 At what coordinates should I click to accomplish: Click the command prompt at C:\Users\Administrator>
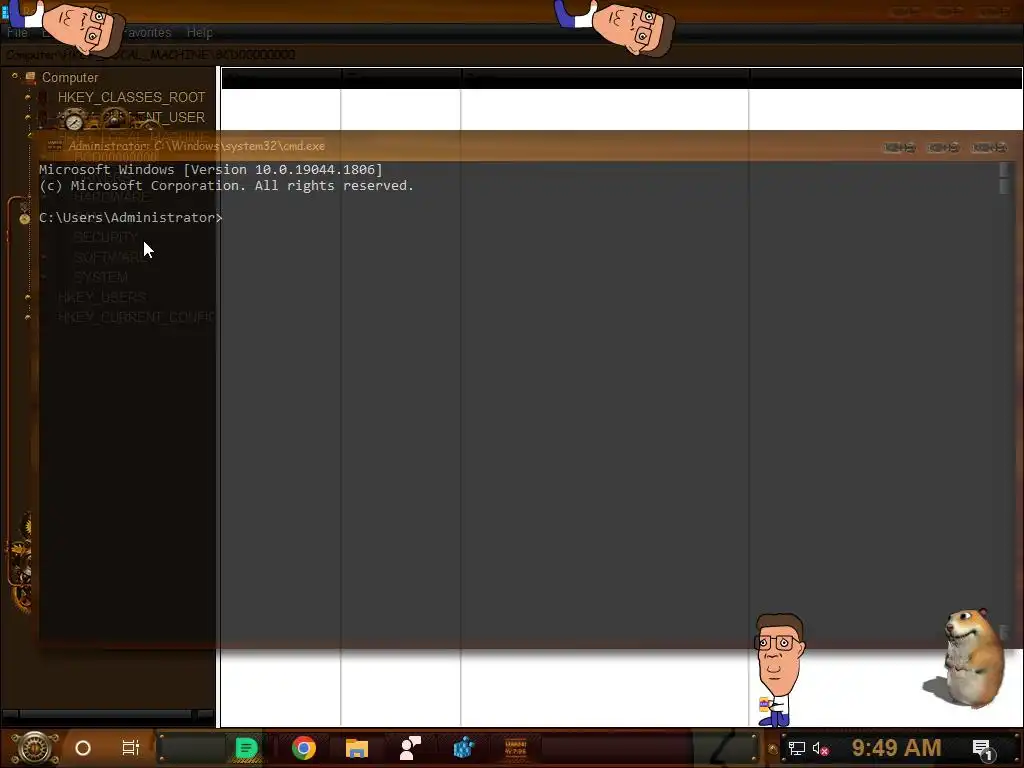pyautogui.click(x=131, y=217)
